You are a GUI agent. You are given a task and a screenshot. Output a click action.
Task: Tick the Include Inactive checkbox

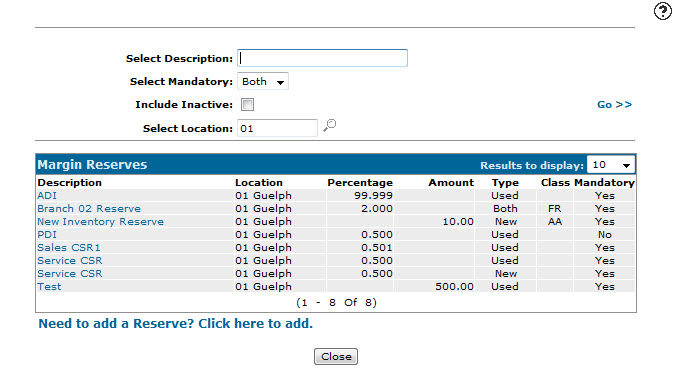[247, 104]
